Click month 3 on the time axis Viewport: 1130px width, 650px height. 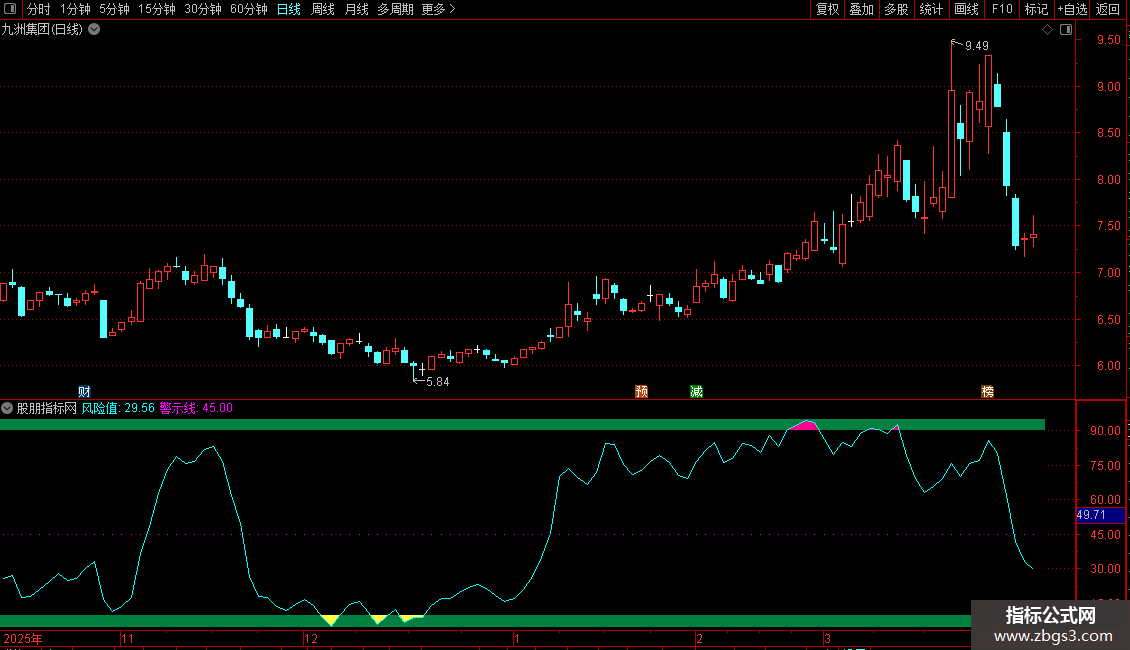pos(827,638)
